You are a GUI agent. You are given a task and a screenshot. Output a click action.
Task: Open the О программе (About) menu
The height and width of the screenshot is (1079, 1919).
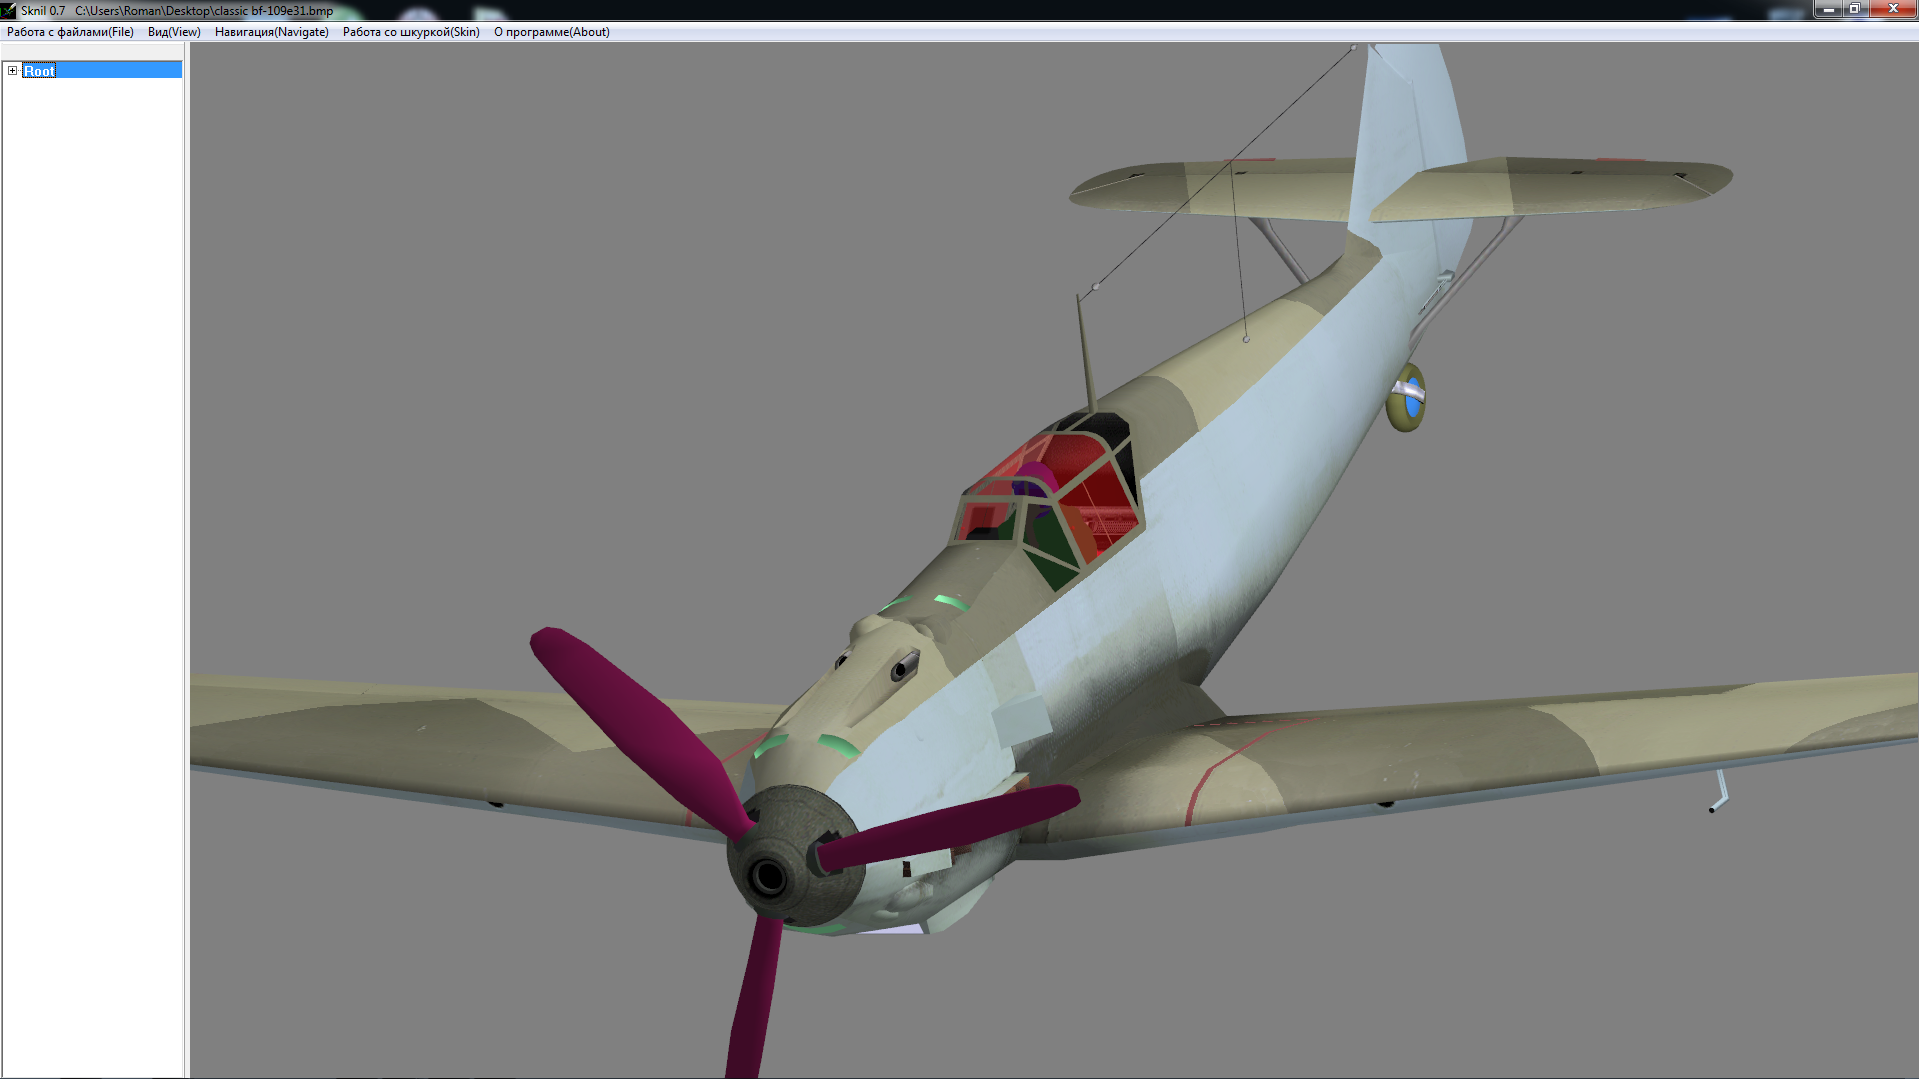(x=551, y=32)
